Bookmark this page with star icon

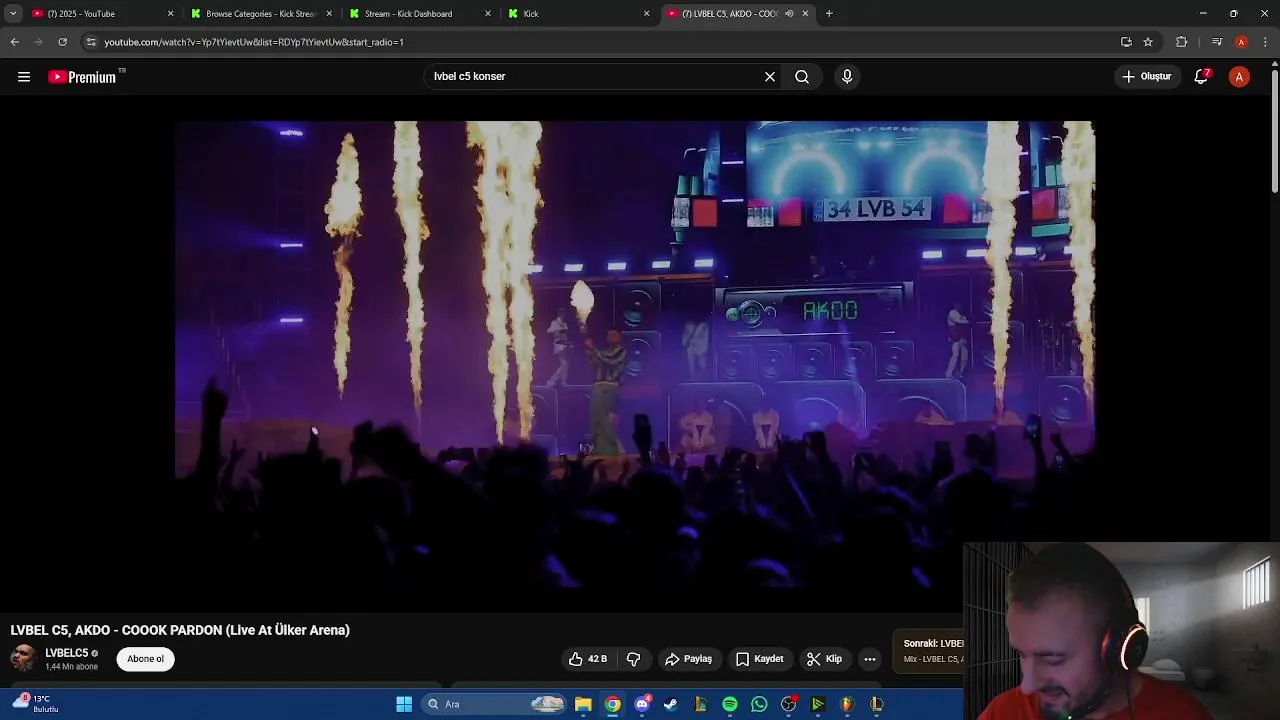[x=1148, y=42]
